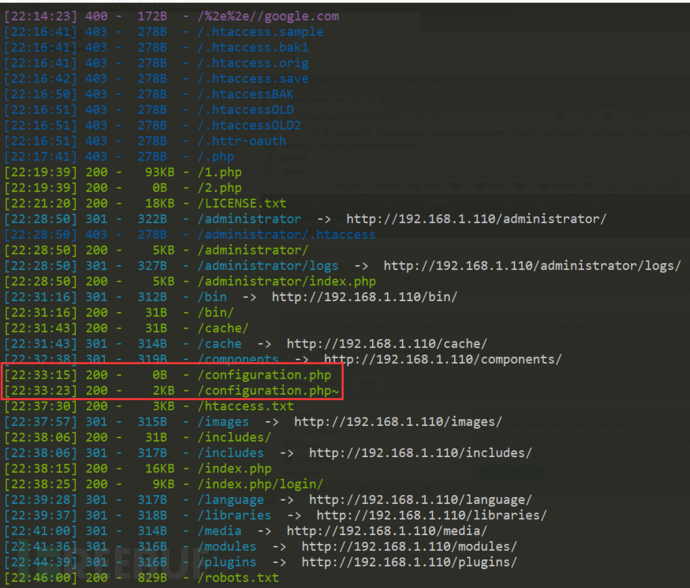Open the http://192.168.1.110/media/ URL
Image resolution: width=690 pixels, height=588 pixels.
point(387,531)
